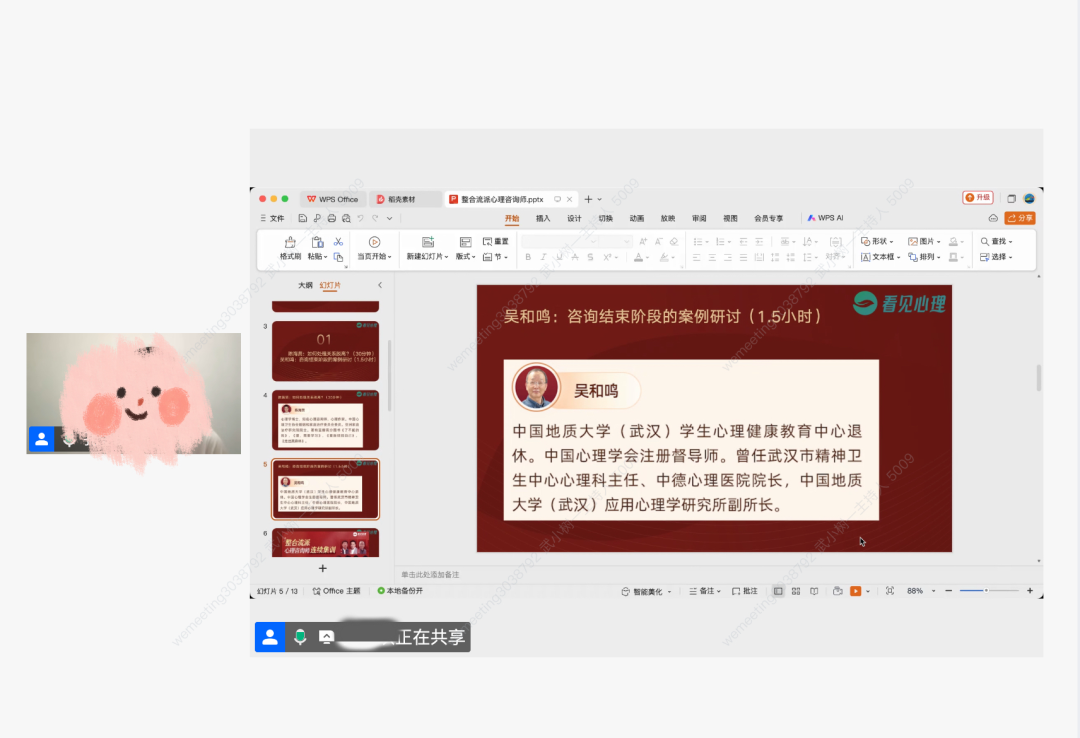Click the Find (查找) magnifier icon
The height and width of the screenshot is (738, 1080).
tap(985, 241)
